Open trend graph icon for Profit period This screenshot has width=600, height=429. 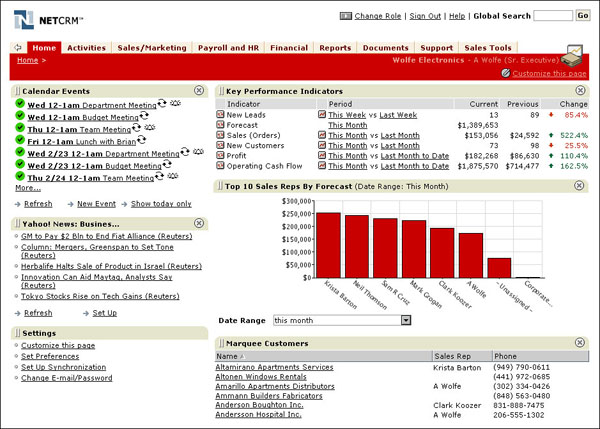click(x=322, y=155)
